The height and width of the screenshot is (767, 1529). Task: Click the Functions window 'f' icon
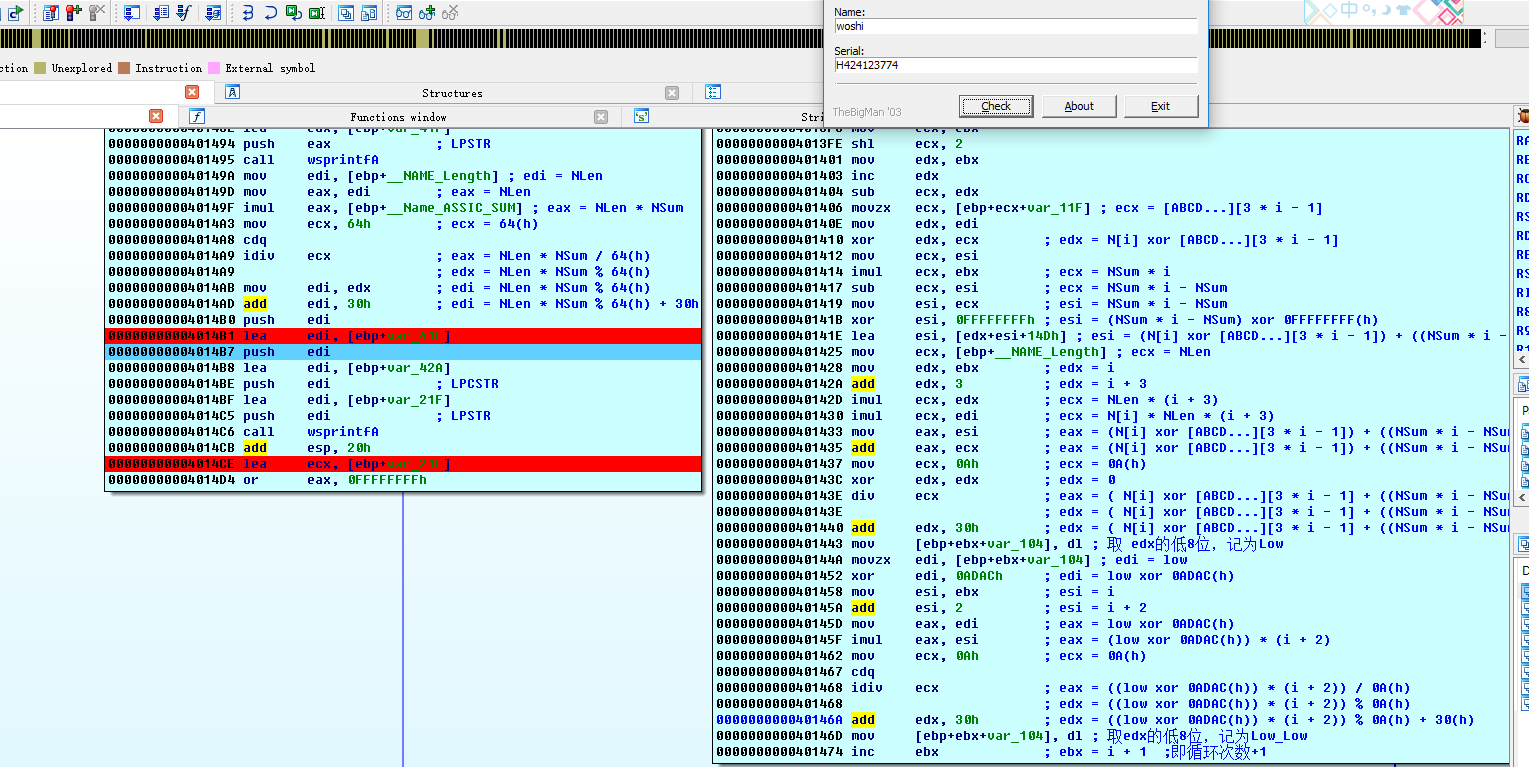(197, 116)
